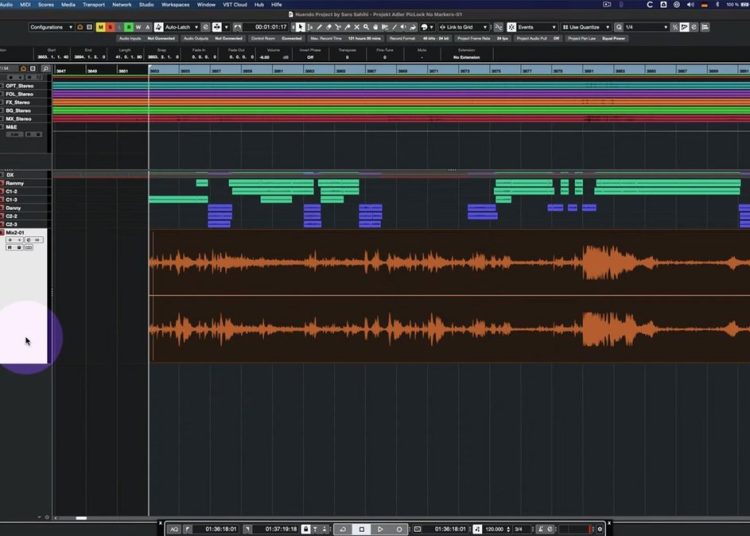Viewport: 750px width, 536px height.
Task: Open the Link to Grid snap dropdown
Action: (x=463, y=27)
